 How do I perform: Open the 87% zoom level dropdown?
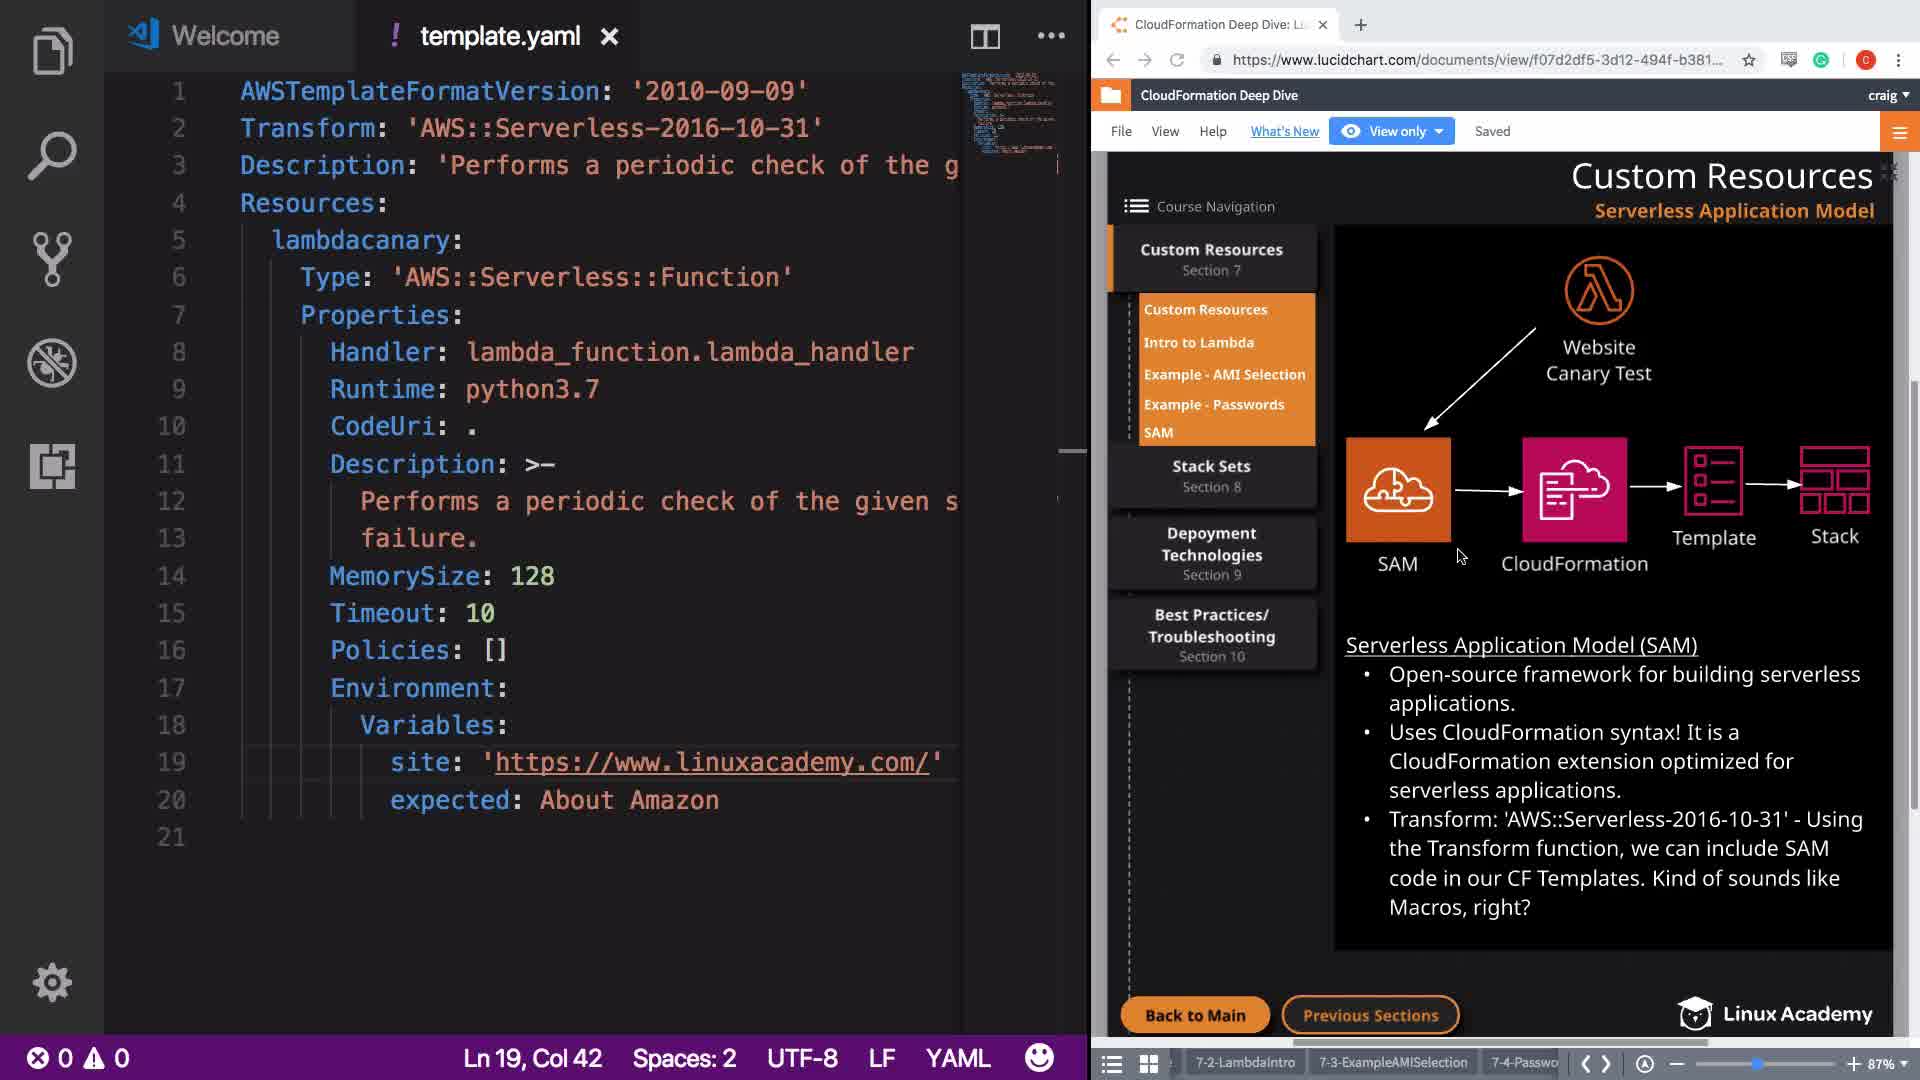tap(1888, 1064)
